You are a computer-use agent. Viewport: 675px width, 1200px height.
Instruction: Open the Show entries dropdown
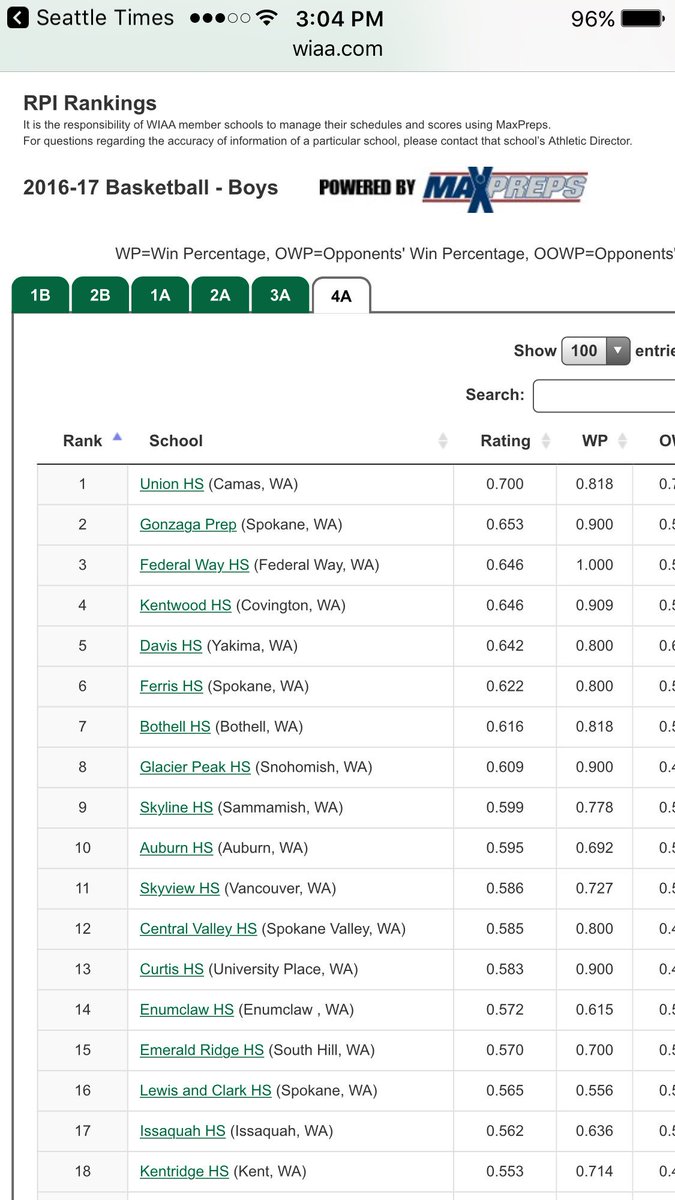click(596, 351)
